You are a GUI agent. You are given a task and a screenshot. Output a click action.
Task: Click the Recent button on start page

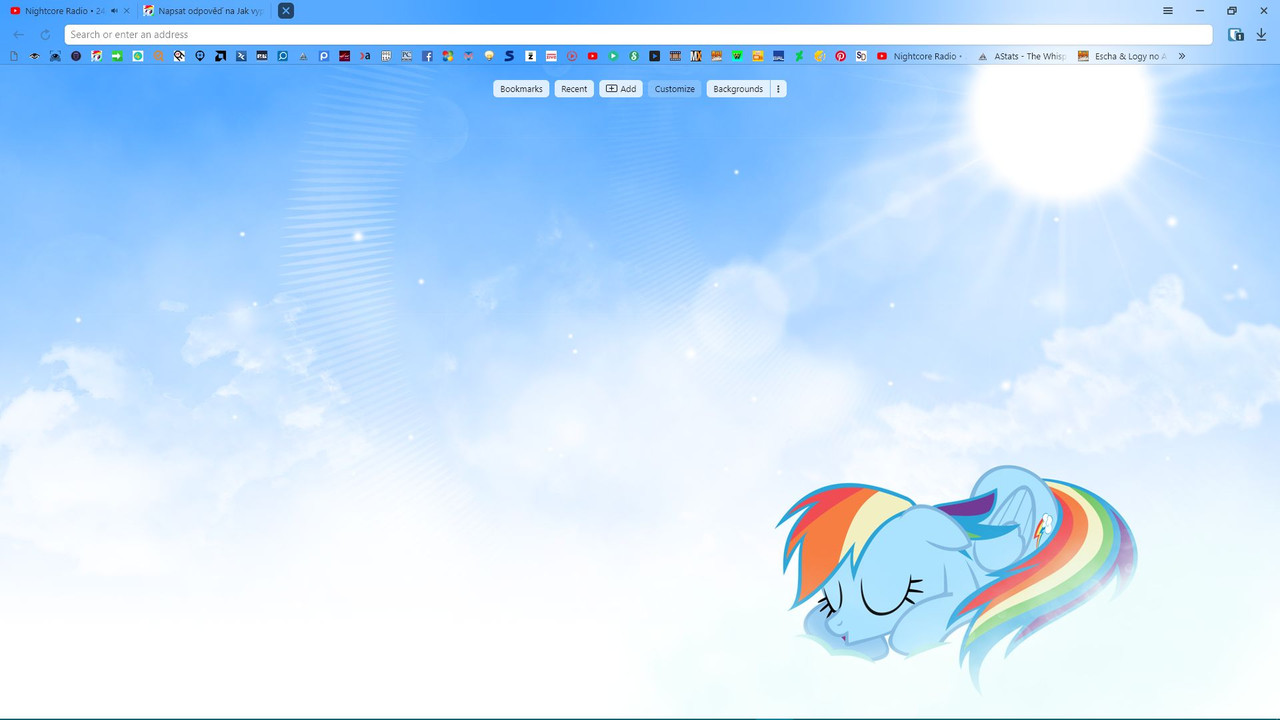click(574, 89)
